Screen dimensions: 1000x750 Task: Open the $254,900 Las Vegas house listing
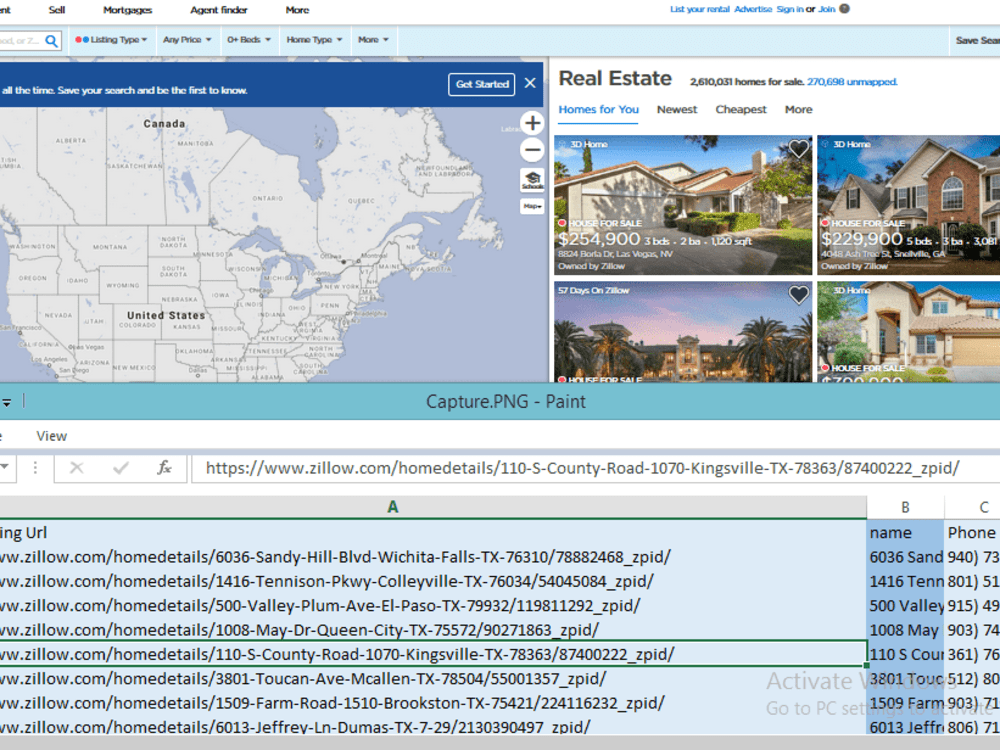tap(683, 205)
